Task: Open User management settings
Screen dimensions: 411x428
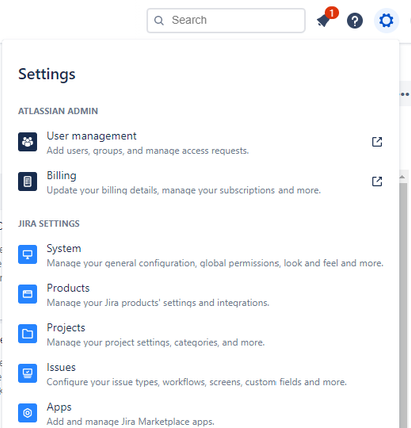Action: [x=200, y=143]
